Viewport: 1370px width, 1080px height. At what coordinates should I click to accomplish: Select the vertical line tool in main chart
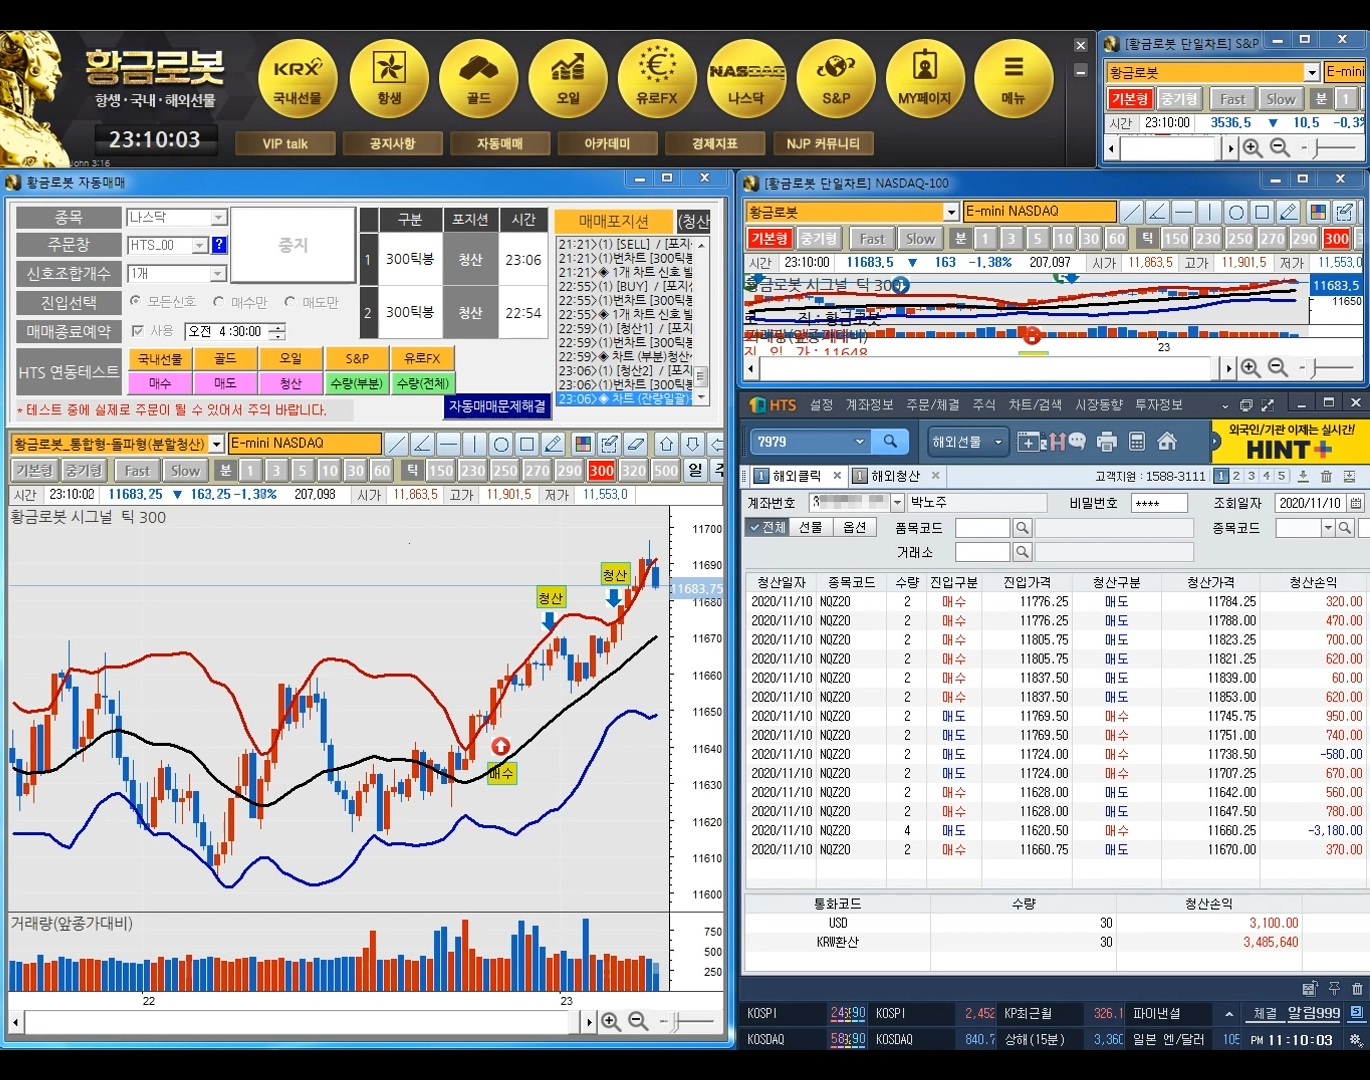(474, 444)
